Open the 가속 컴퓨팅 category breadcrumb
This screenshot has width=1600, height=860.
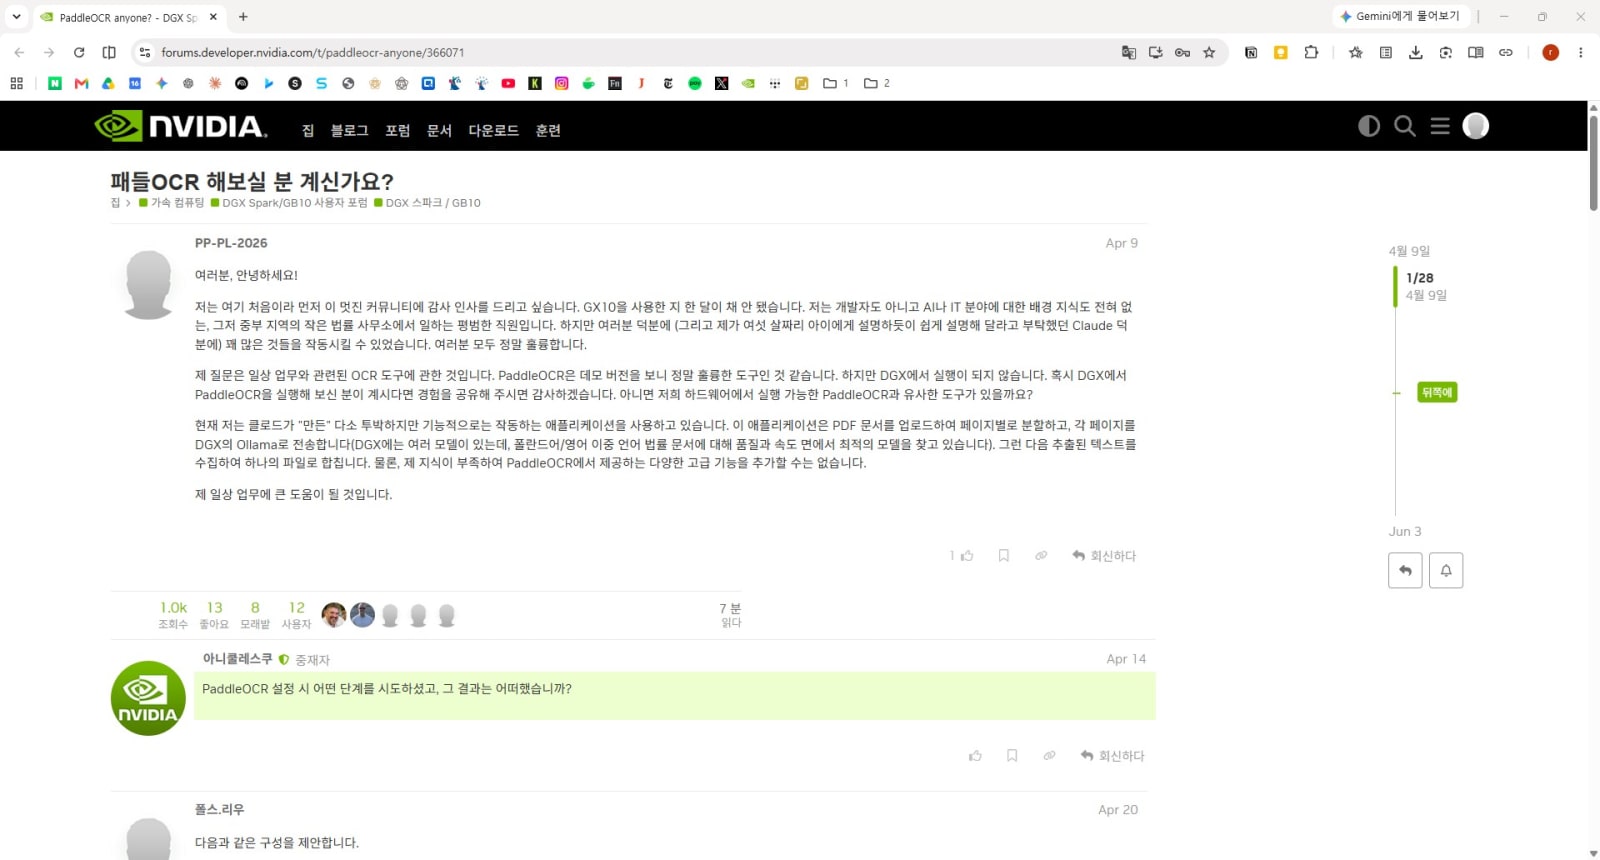coord(171,203)
